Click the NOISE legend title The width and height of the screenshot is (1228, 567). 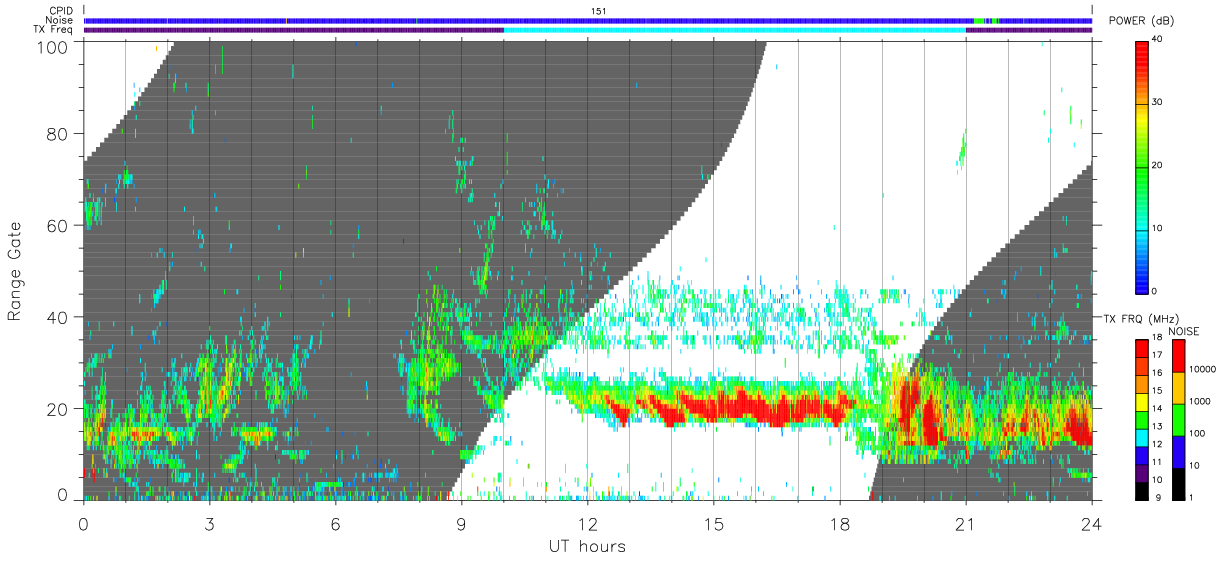coord(1185,331)
